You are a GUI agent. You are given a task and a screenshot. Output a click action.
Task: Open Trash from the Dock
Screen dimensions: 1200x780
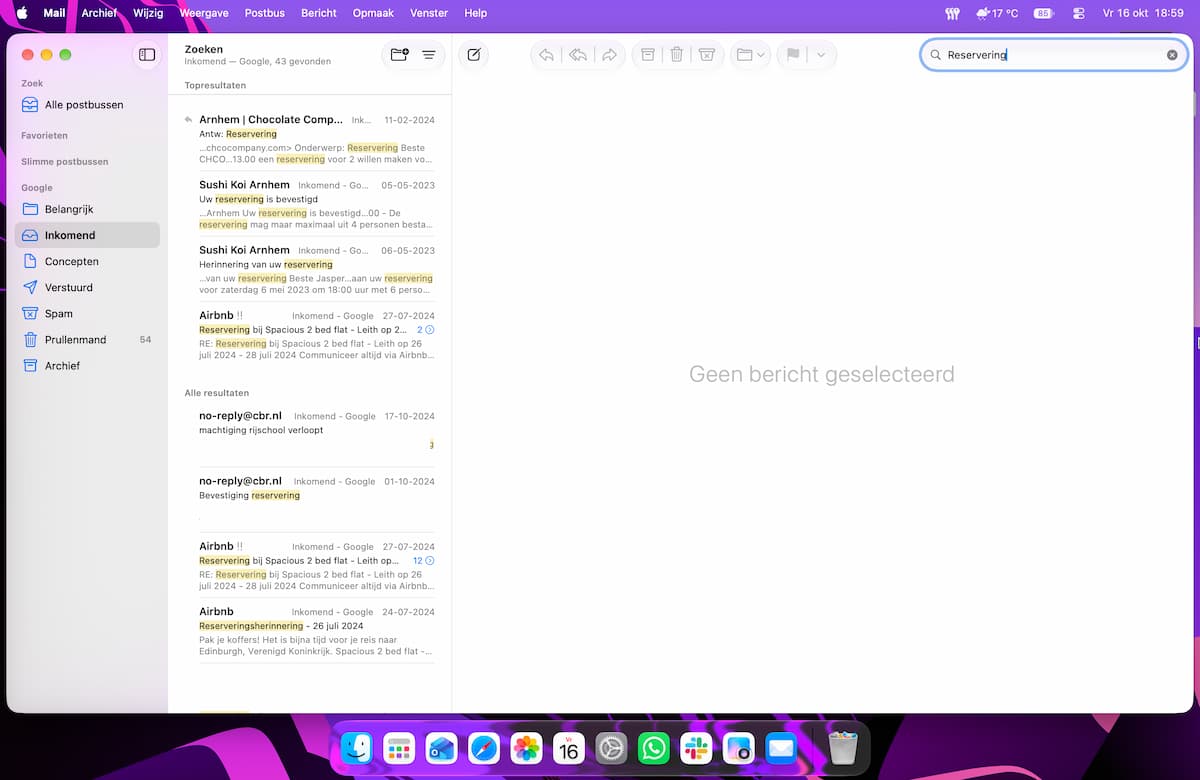click(843, 748)
